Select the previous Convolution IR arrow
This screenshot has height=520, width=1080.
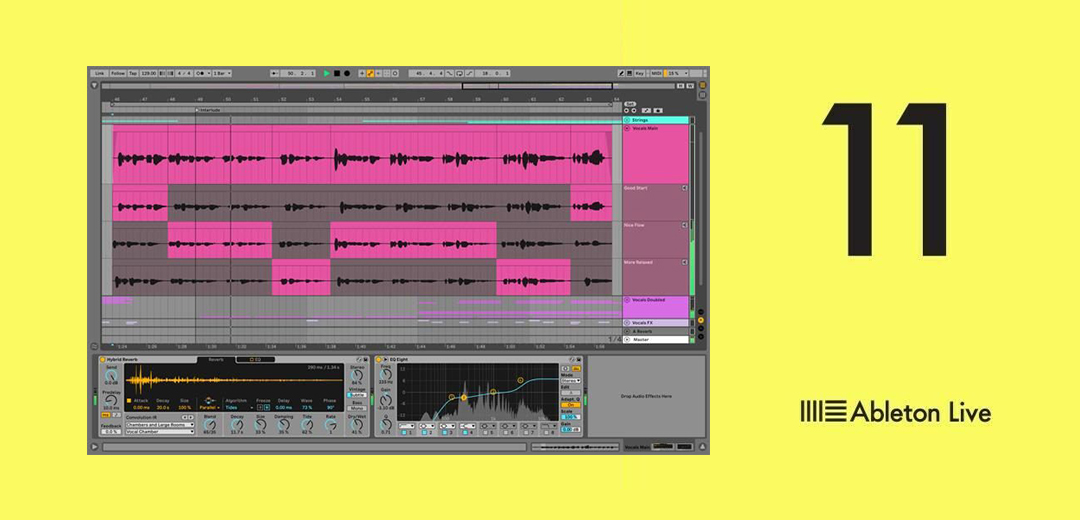tap(185, 417)
